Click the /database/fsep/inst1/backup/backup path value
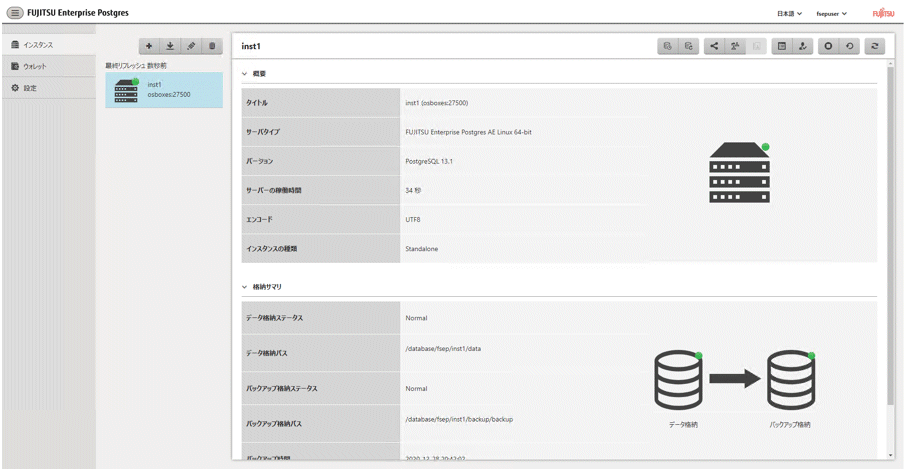This screenshot has width=904, height=471. [459, 419]
